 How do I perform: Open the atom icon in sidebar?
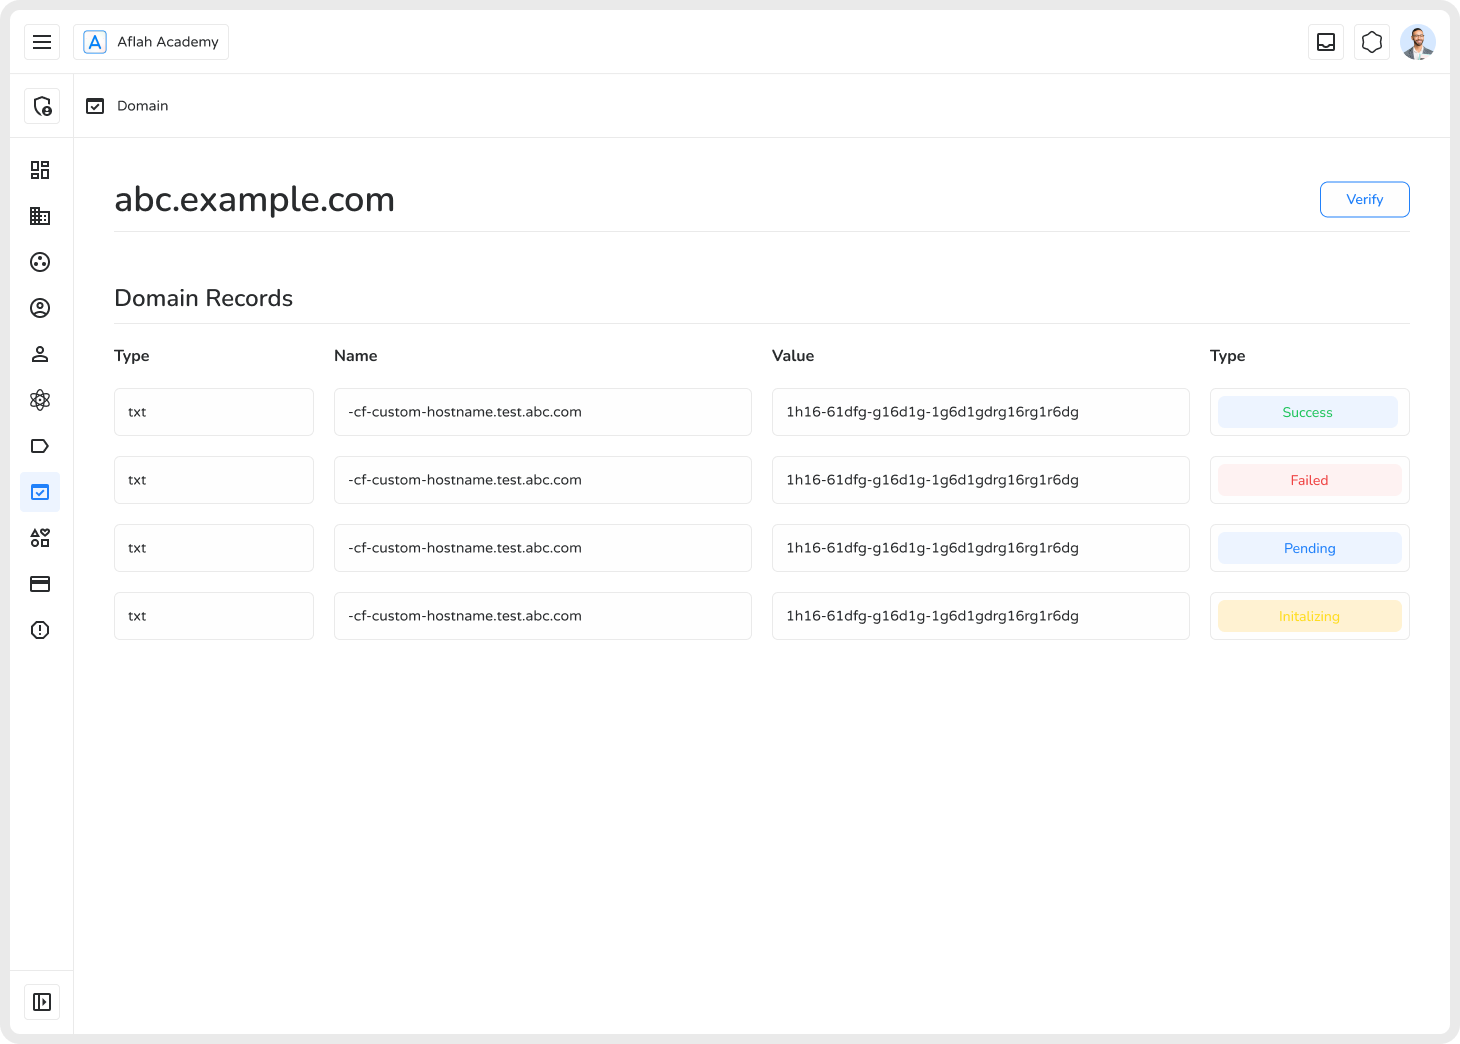click(x=40, y=400)
